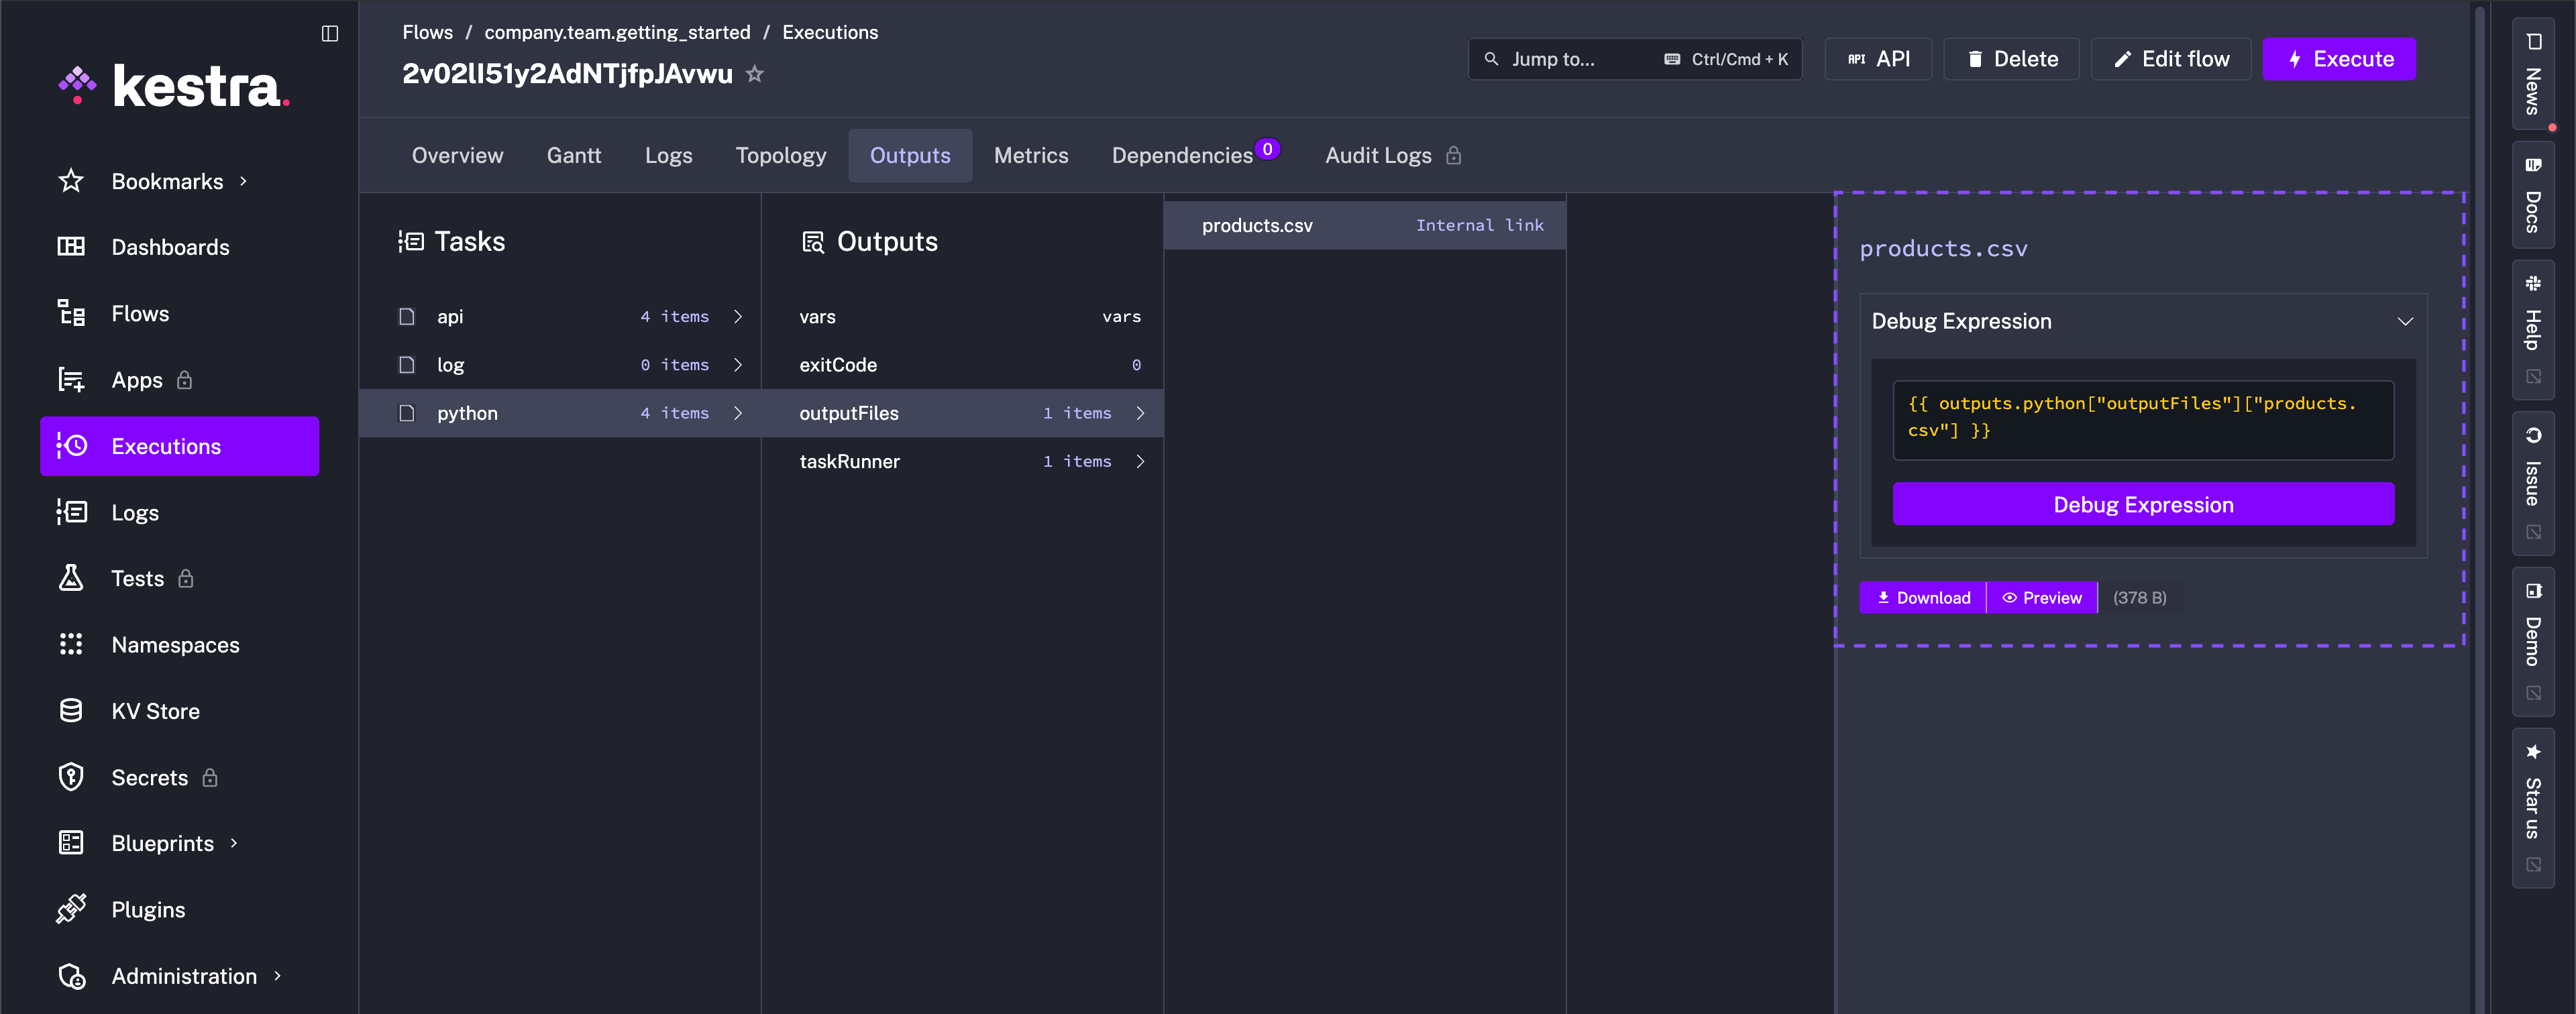The image size is (2576, 1014).
Task: Open the Secrets section
Action: click(149, 777)
